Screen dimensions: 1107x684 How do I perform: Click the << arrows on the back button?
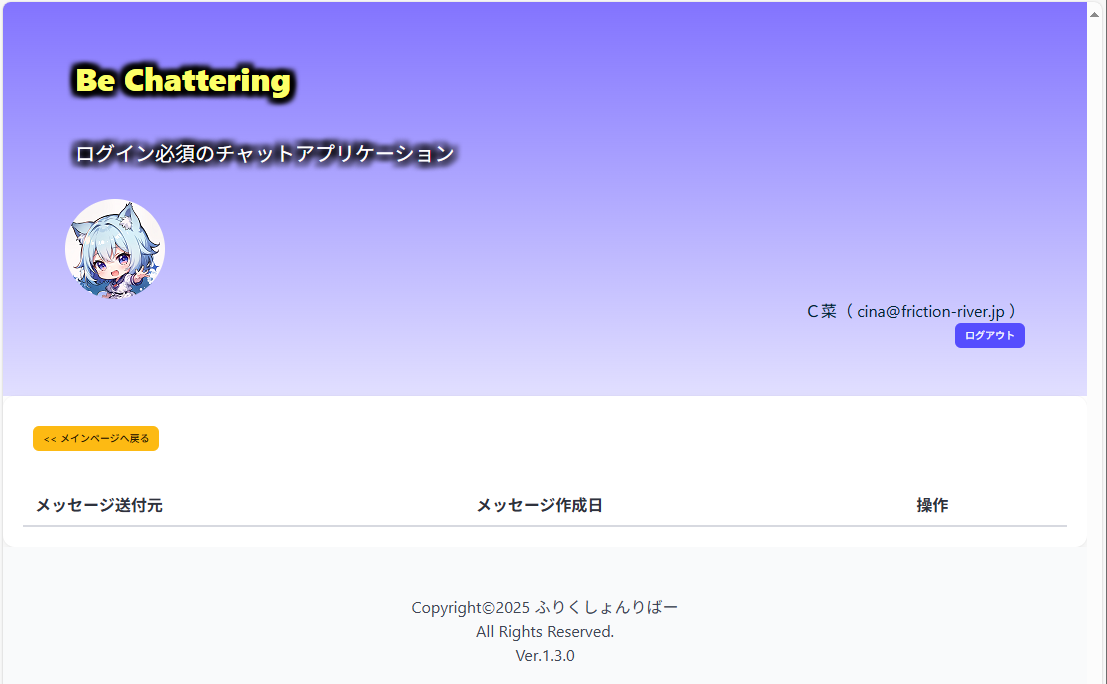(49, 439)
